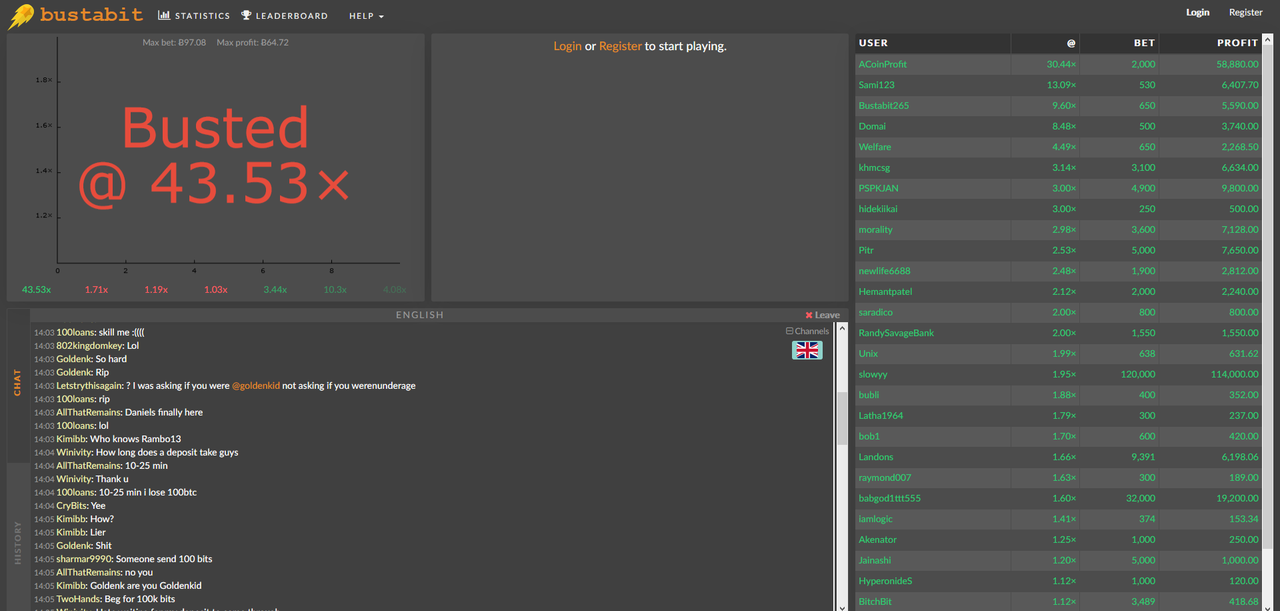The width and height of the screenshot is (1280, 611).
Task: Open player Hyperonide5 in the table
Action: 885,581
